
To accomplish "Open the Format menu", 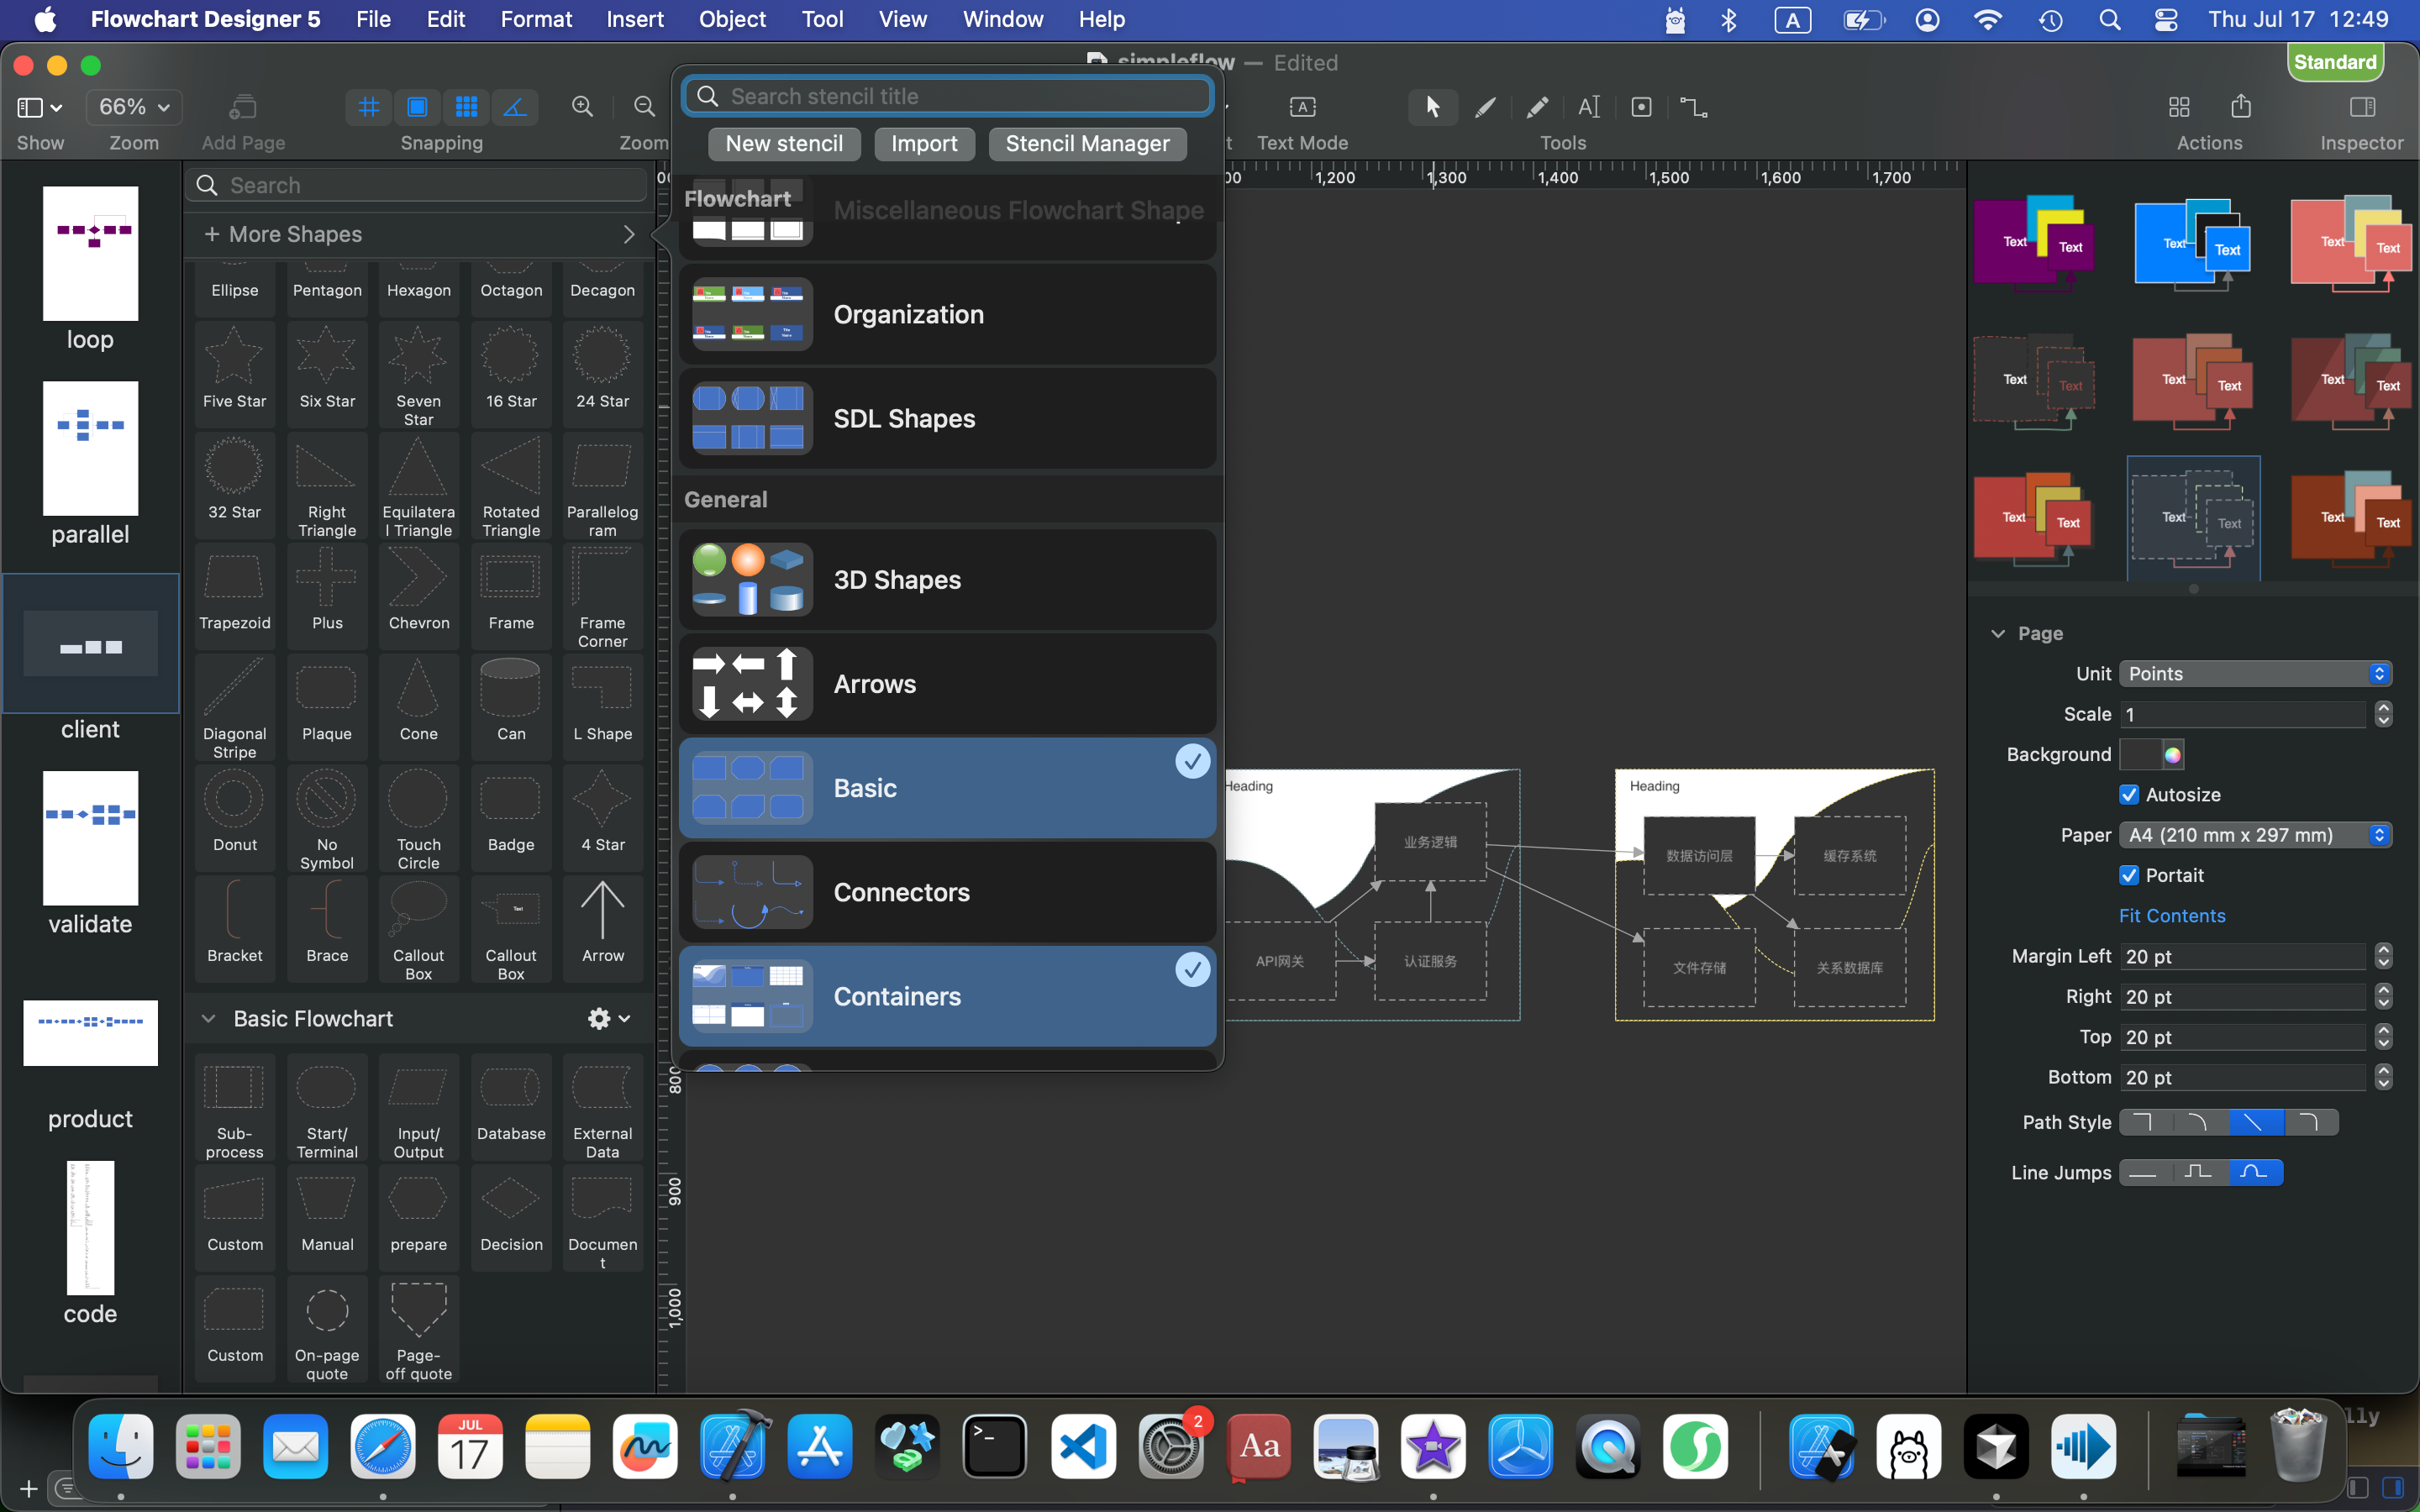I will coord(536,19).
